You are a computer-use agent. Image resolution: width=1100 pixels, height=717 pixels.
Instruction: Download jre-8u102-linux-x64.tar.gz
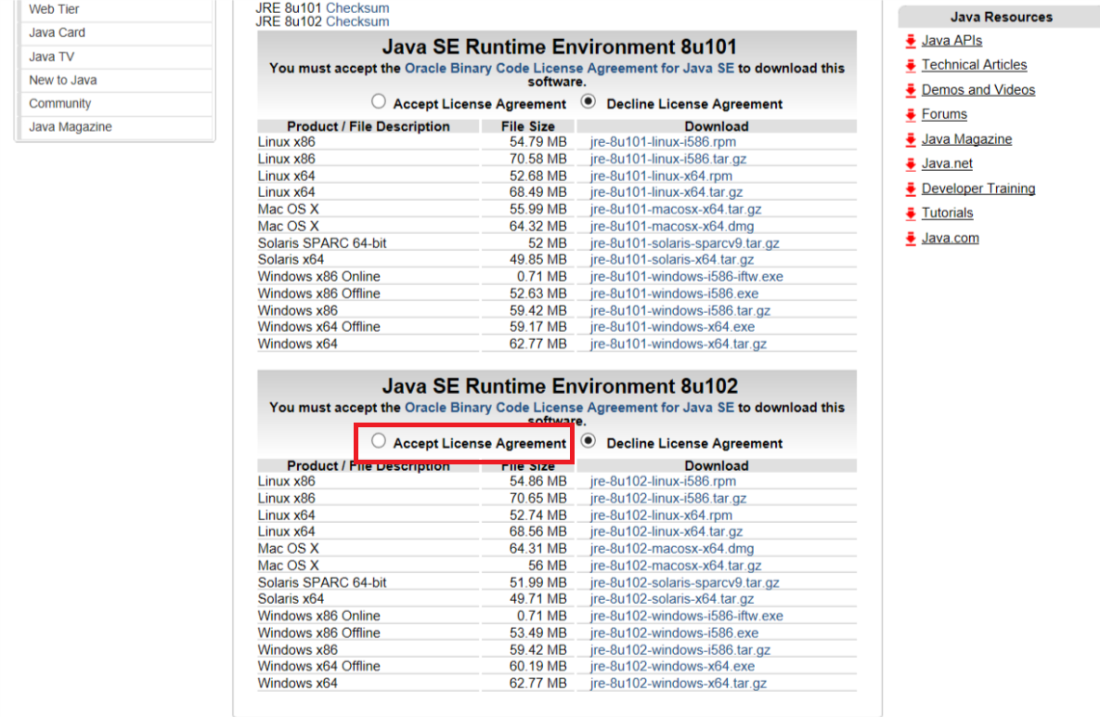click(666, 532)
